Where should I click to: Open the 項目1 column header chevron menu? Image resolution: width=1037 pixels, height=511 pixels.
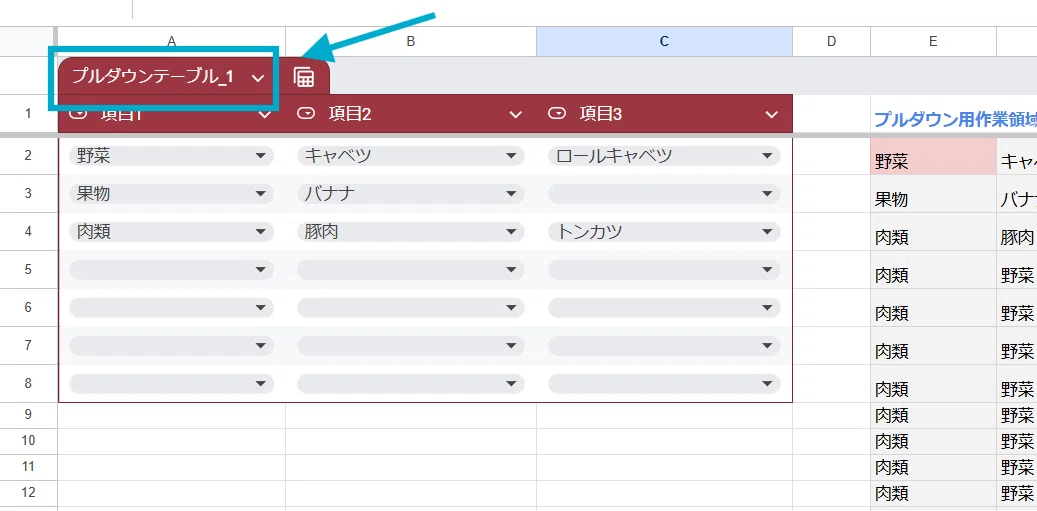pos(264,115)
